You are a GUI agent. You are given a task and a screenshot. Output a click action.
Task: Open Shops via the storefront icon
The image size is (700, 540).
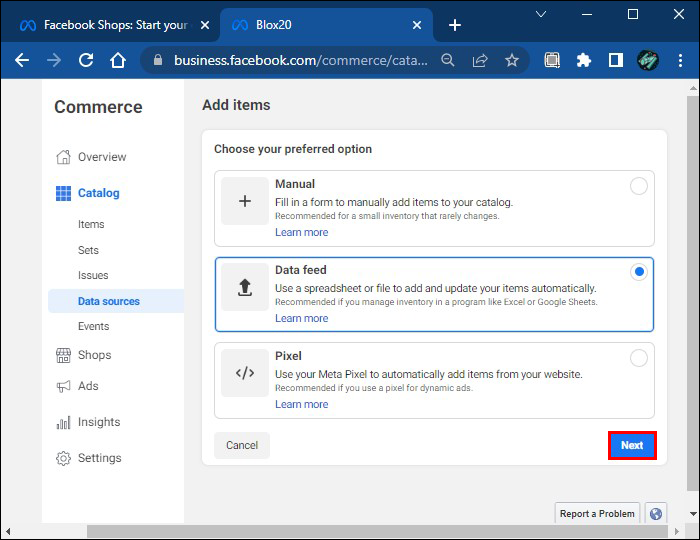pos(63,355)
